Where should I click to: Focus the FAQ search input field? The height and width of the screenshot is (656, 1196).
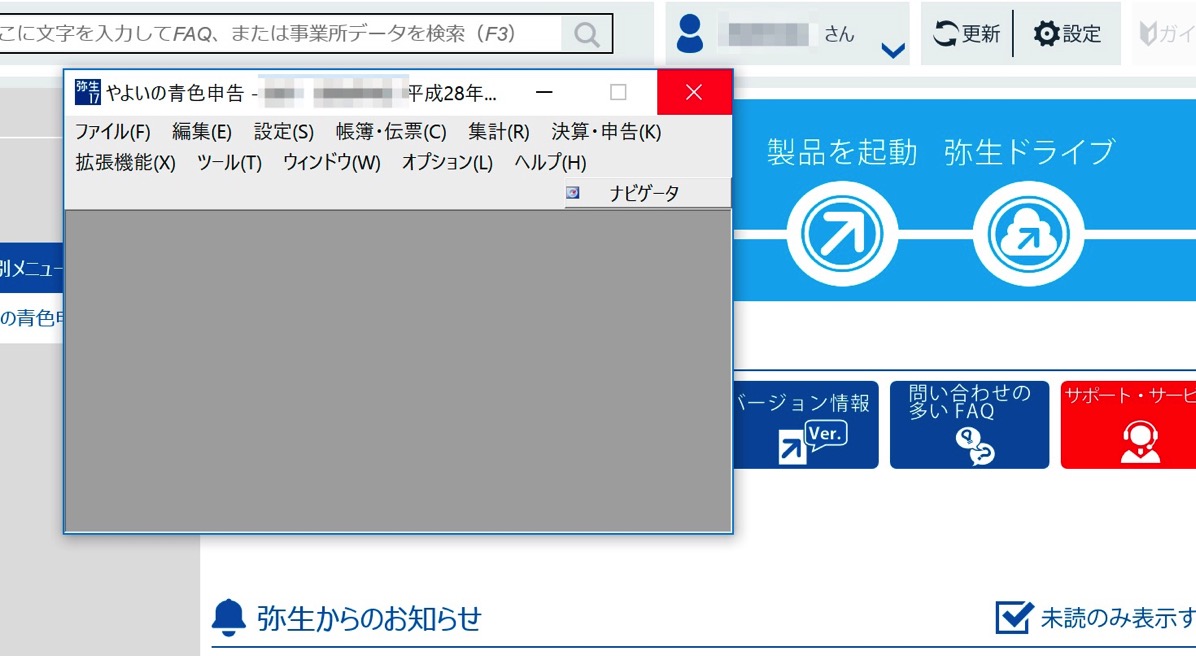coord(281,34)
